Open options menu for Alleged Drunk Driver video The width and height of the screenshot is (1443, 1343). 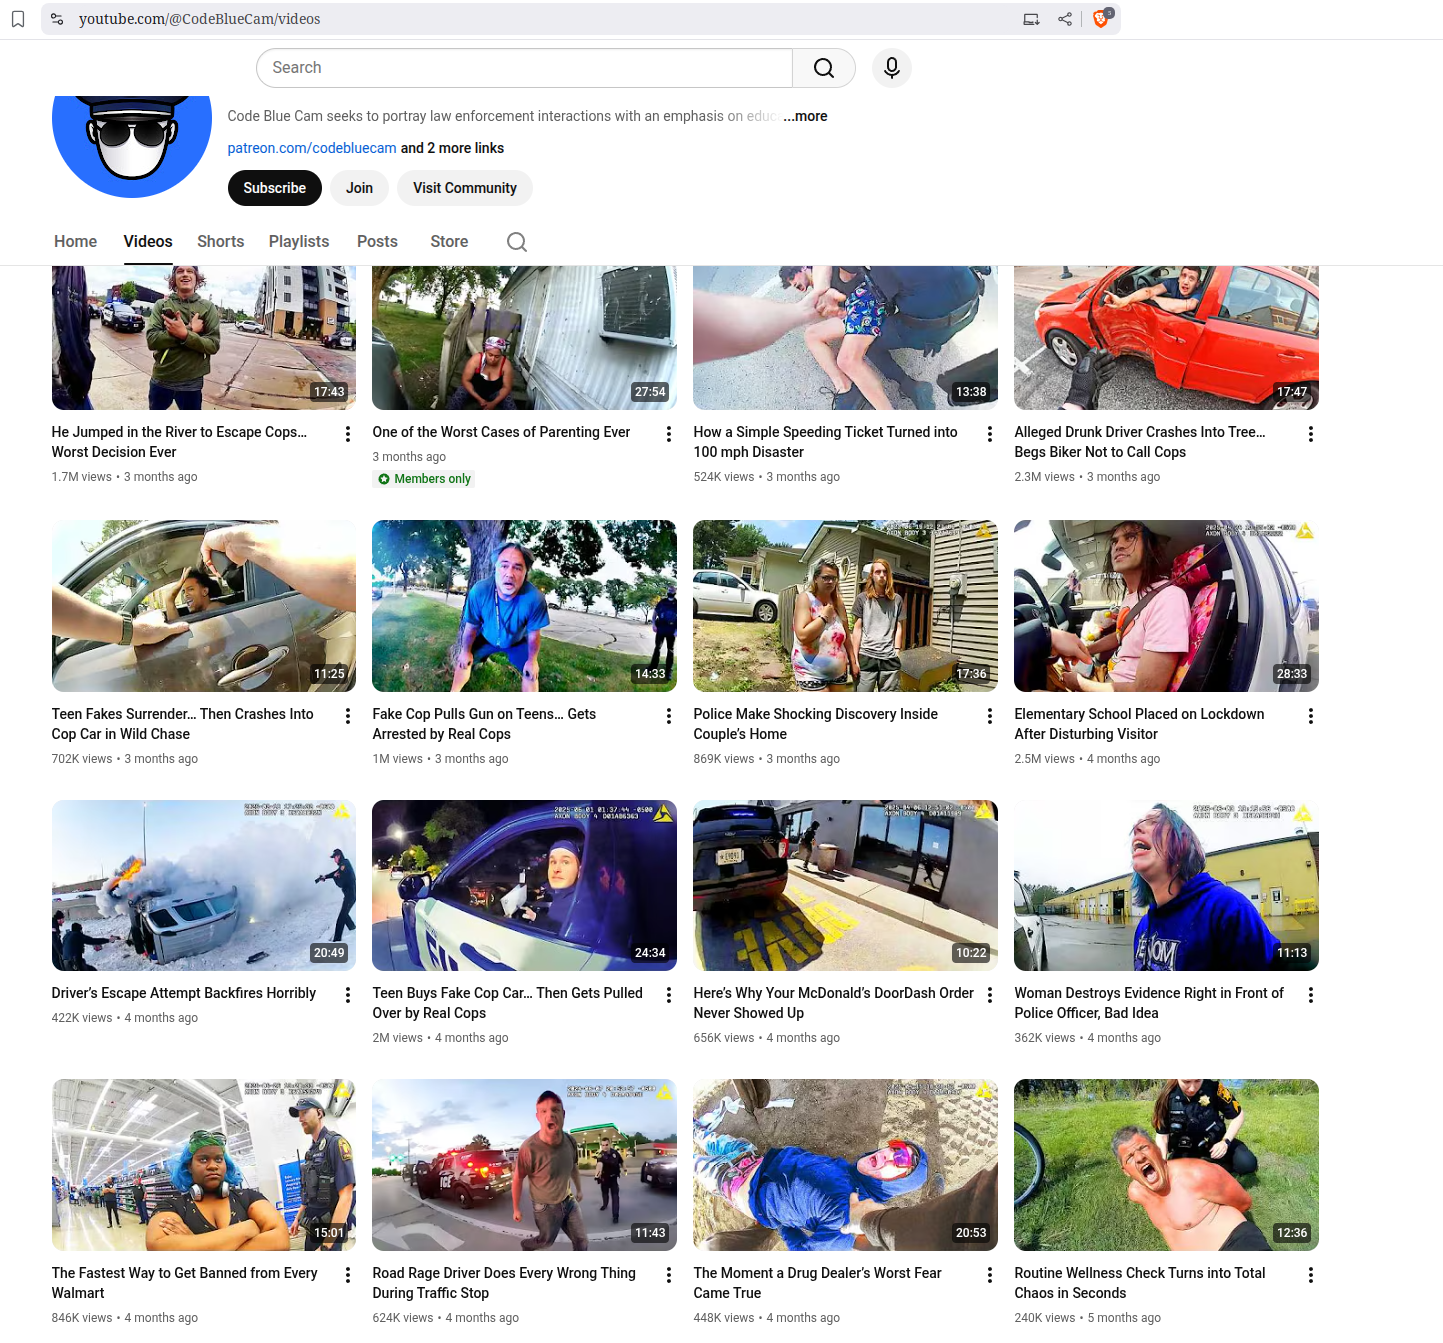point(1310,434)
